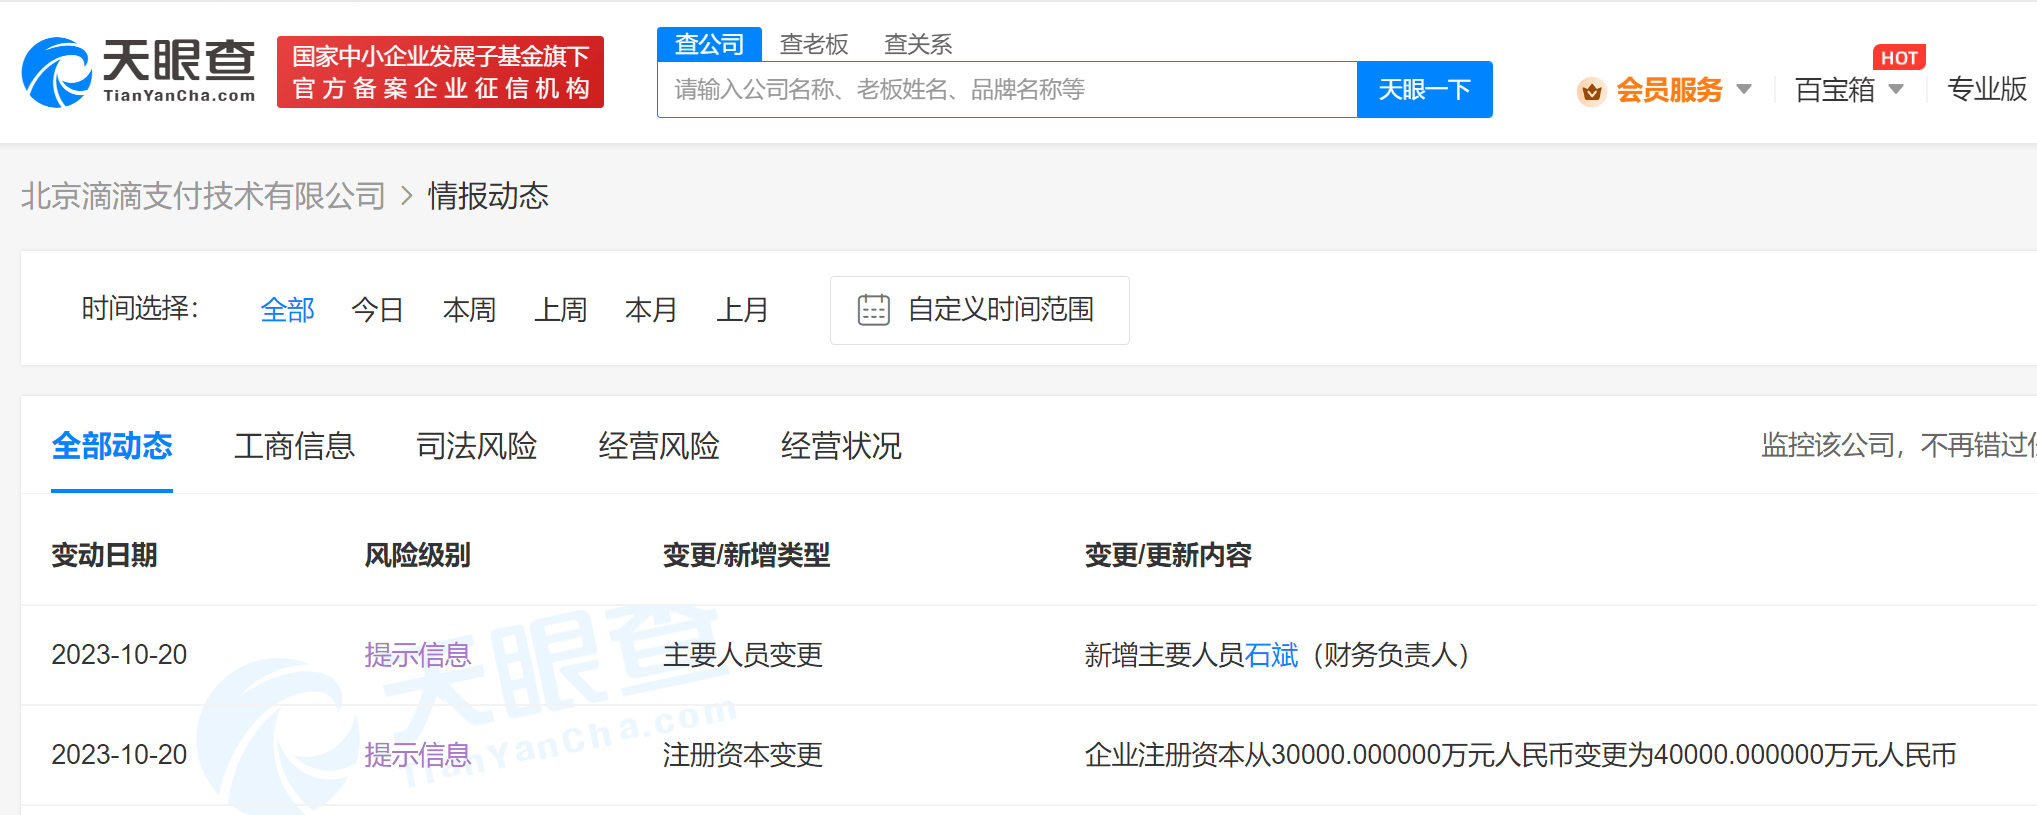Open the 自定义时间范围 date picker

1000,310
